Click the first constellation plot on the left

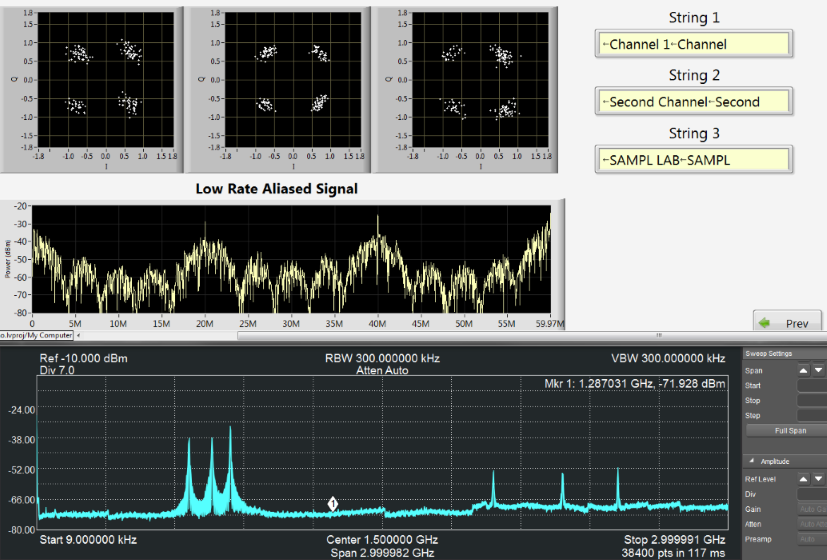click(x=93, y=78)
